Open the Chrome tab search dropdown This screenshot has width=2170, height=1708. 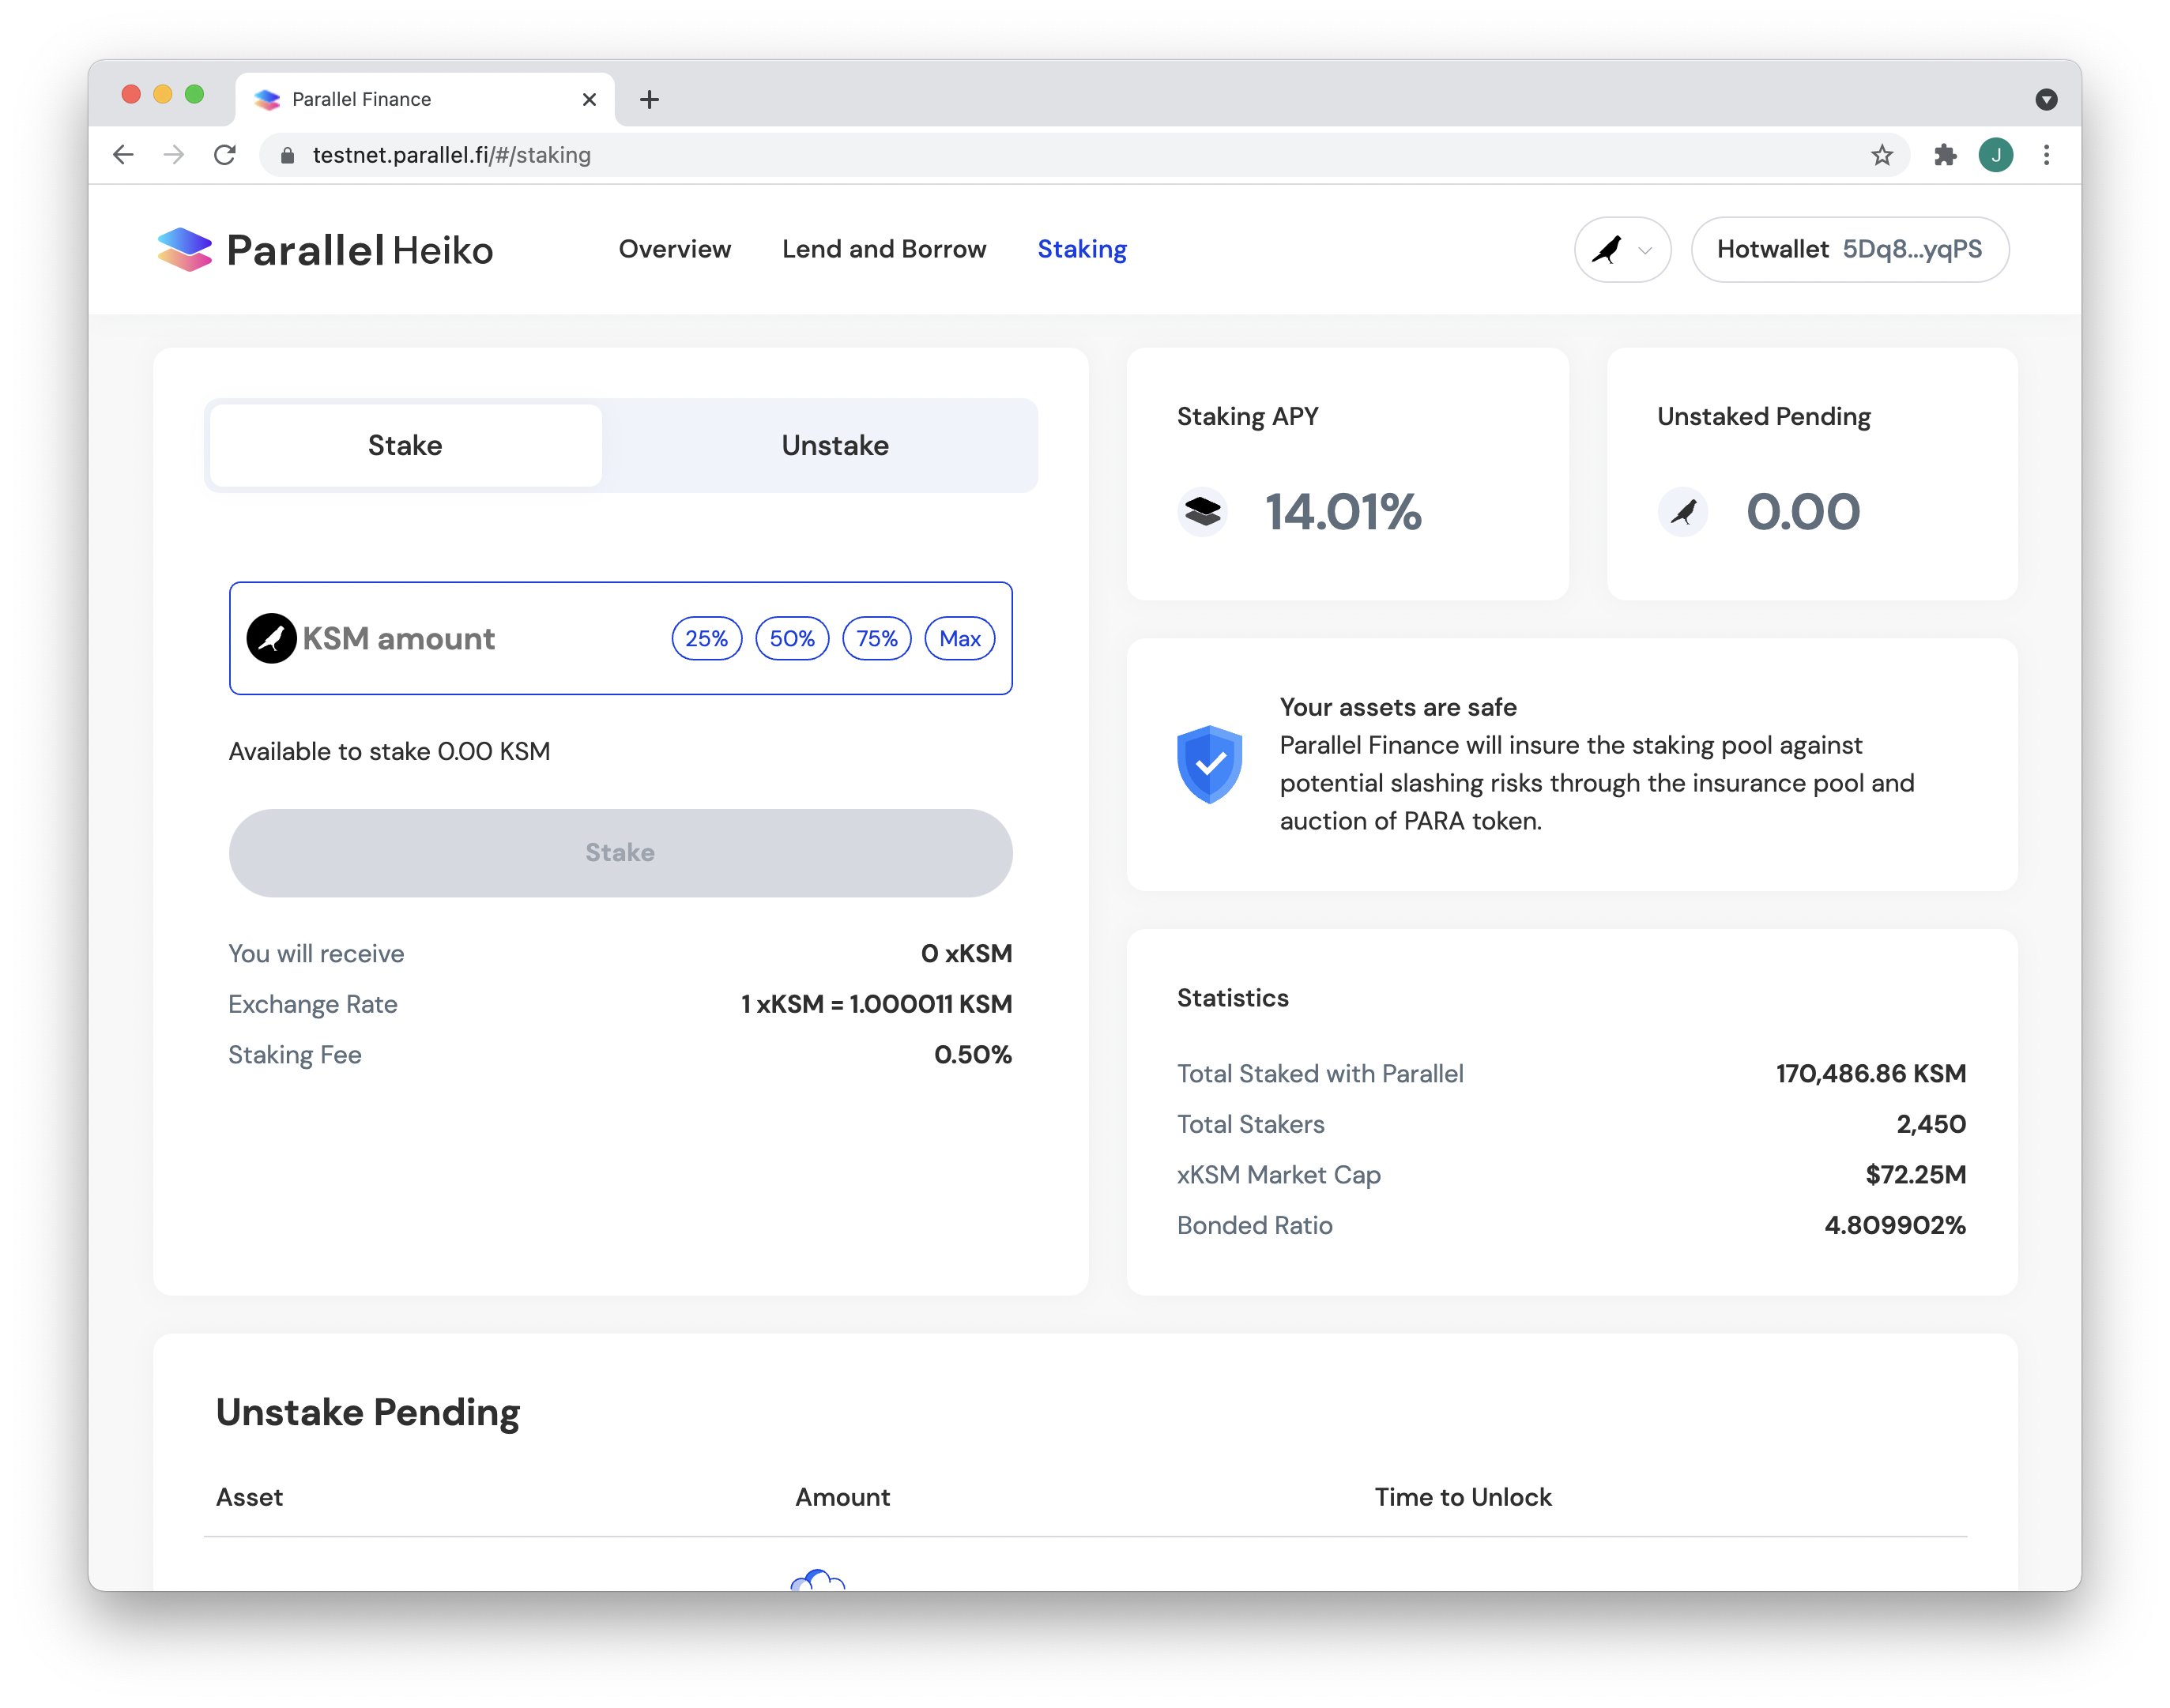pyautogui.click(x=2046, y=99)
